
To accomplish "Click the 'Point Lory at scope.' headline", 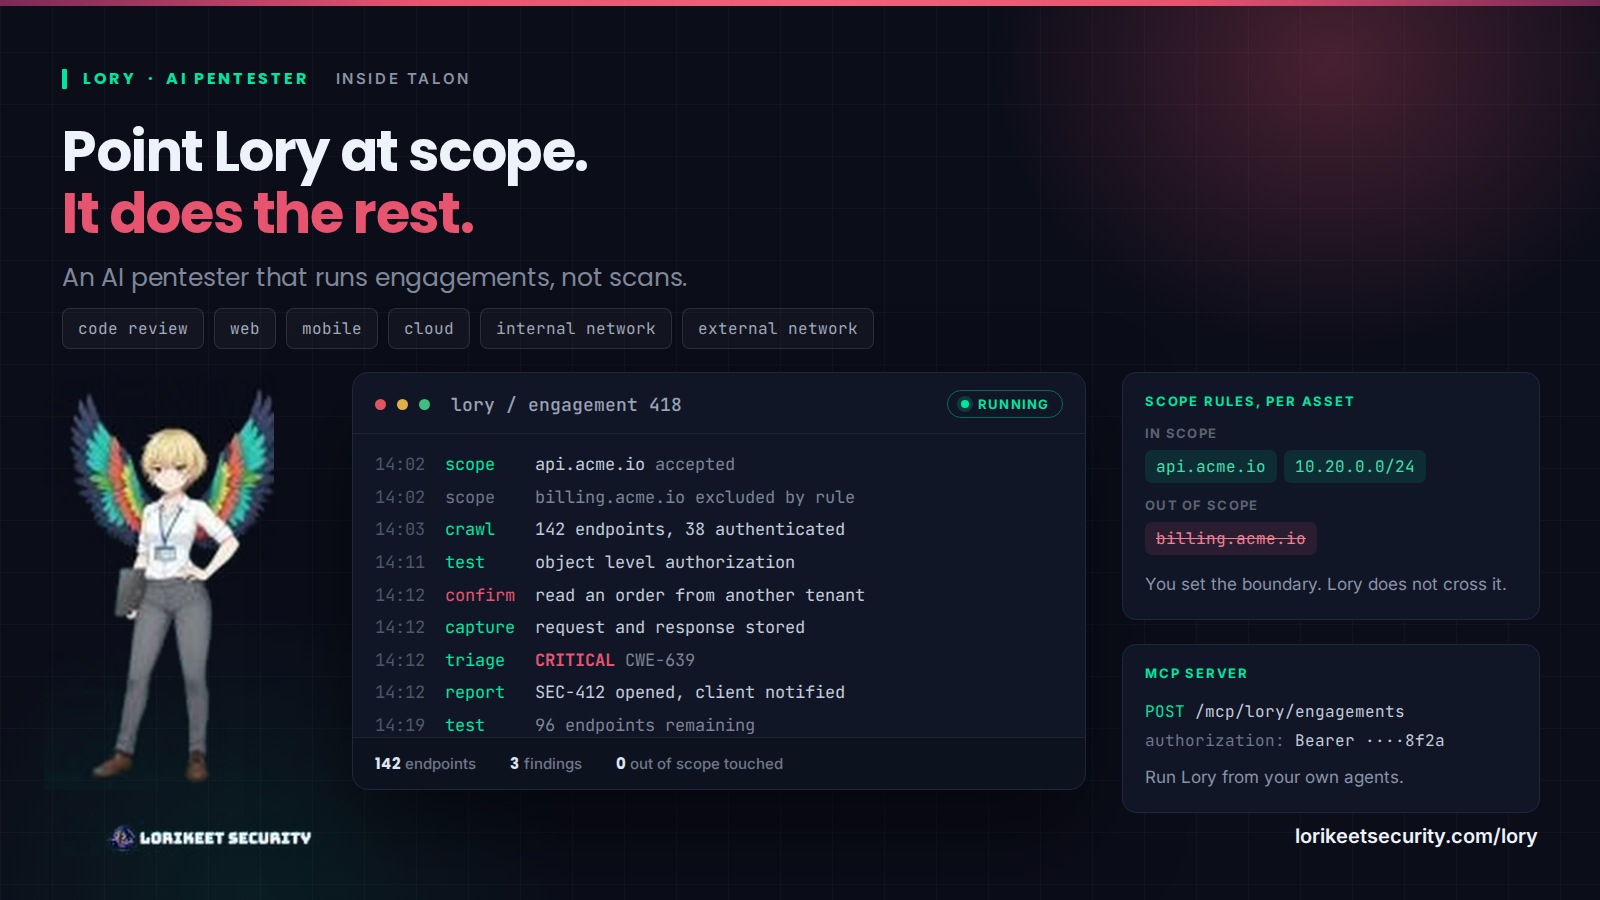I will point(326,153).
